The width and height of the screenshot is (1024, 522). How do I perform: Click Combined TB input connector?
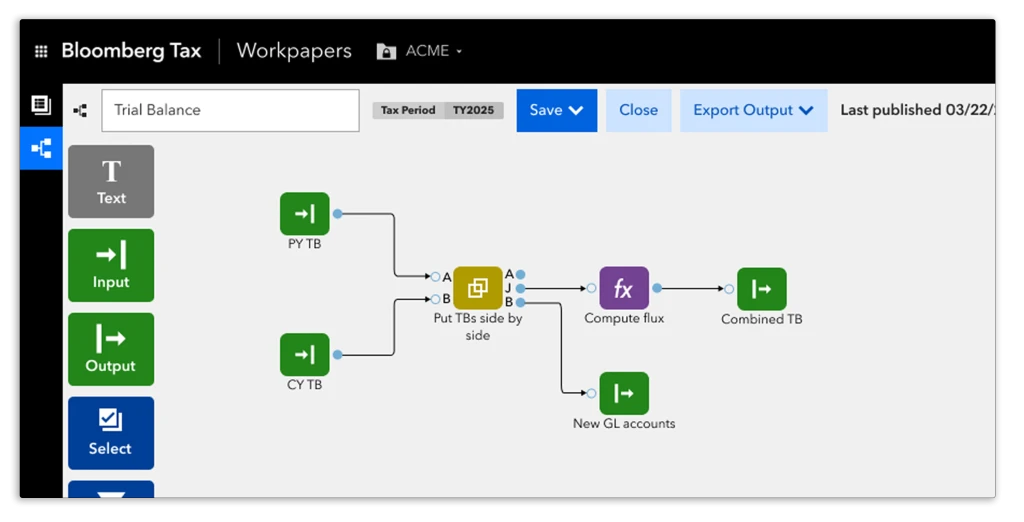[x=729, y=289]
